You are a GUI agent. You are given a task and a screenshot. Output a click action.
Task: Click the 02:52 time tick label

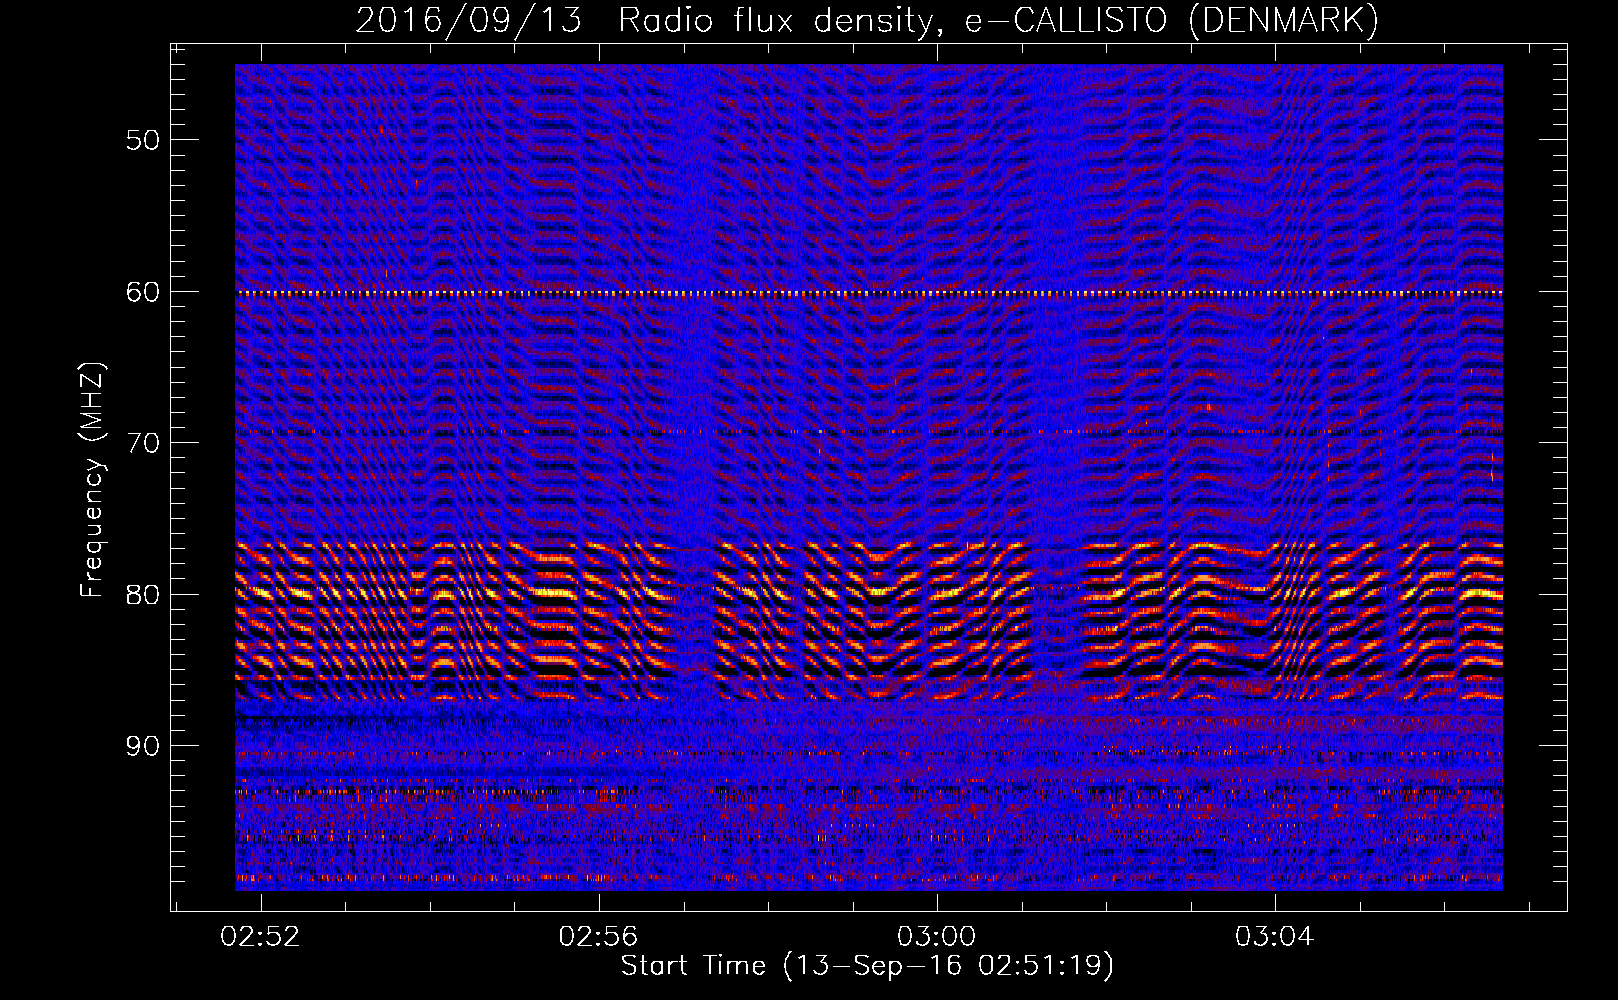[x=261, y=937]
